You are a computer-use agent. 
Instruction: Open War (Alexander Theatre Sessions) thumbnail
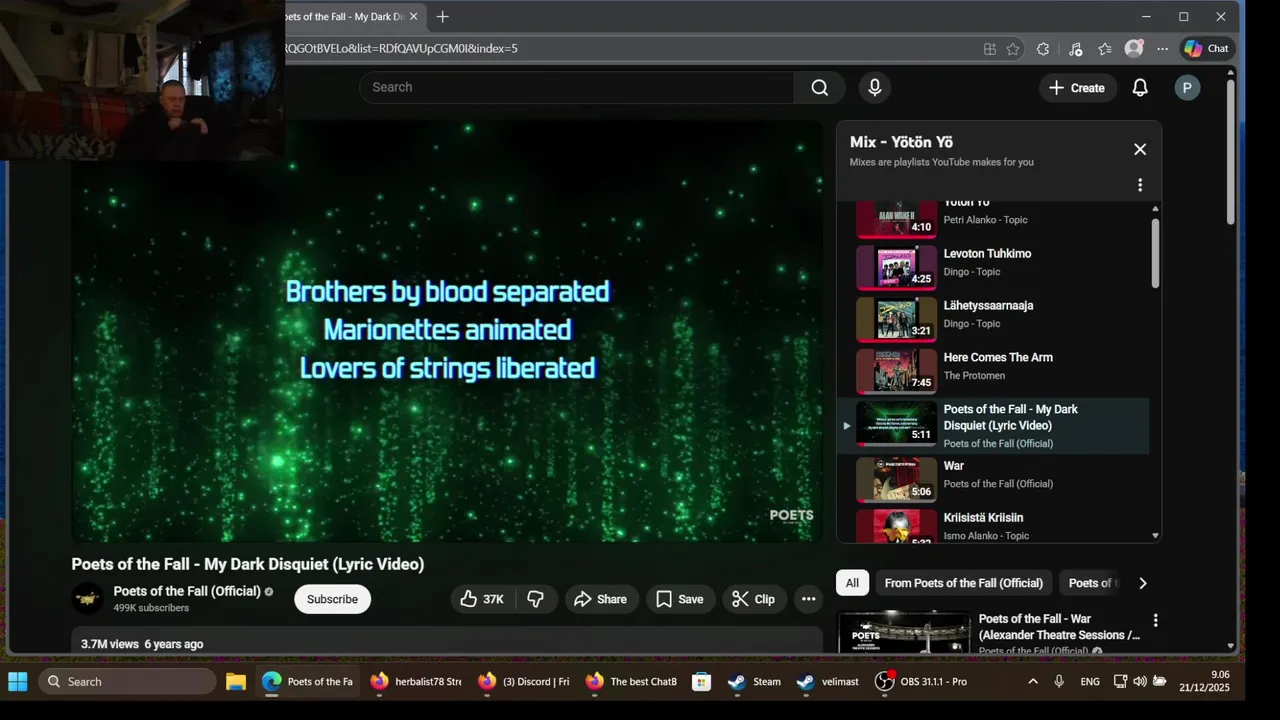pyautogui.click(x=904, y=632)
